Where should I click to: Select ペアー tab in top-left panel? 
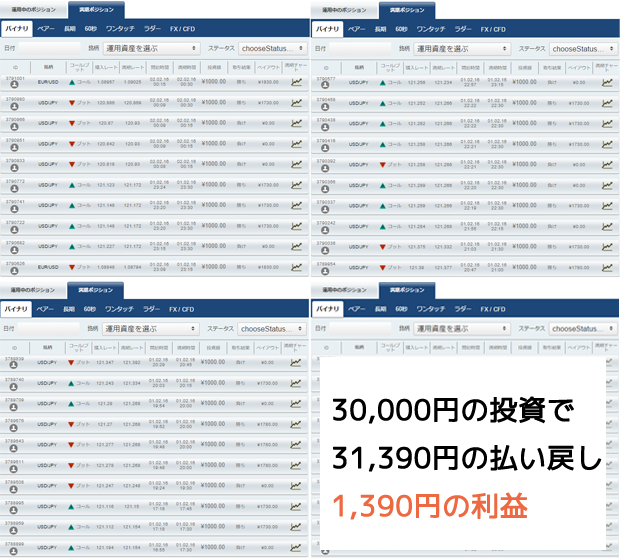pyautogui.click(x=46, y=29)
